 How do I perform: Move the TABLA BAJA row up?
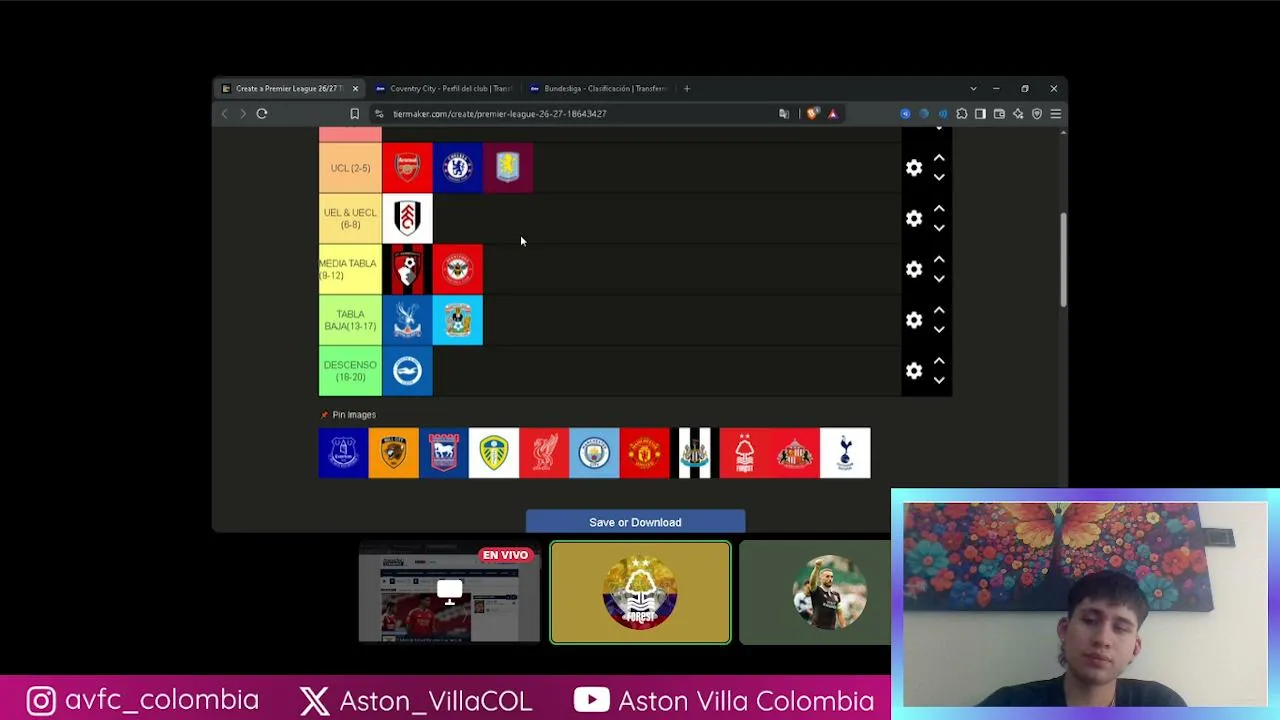pos(939,310)
